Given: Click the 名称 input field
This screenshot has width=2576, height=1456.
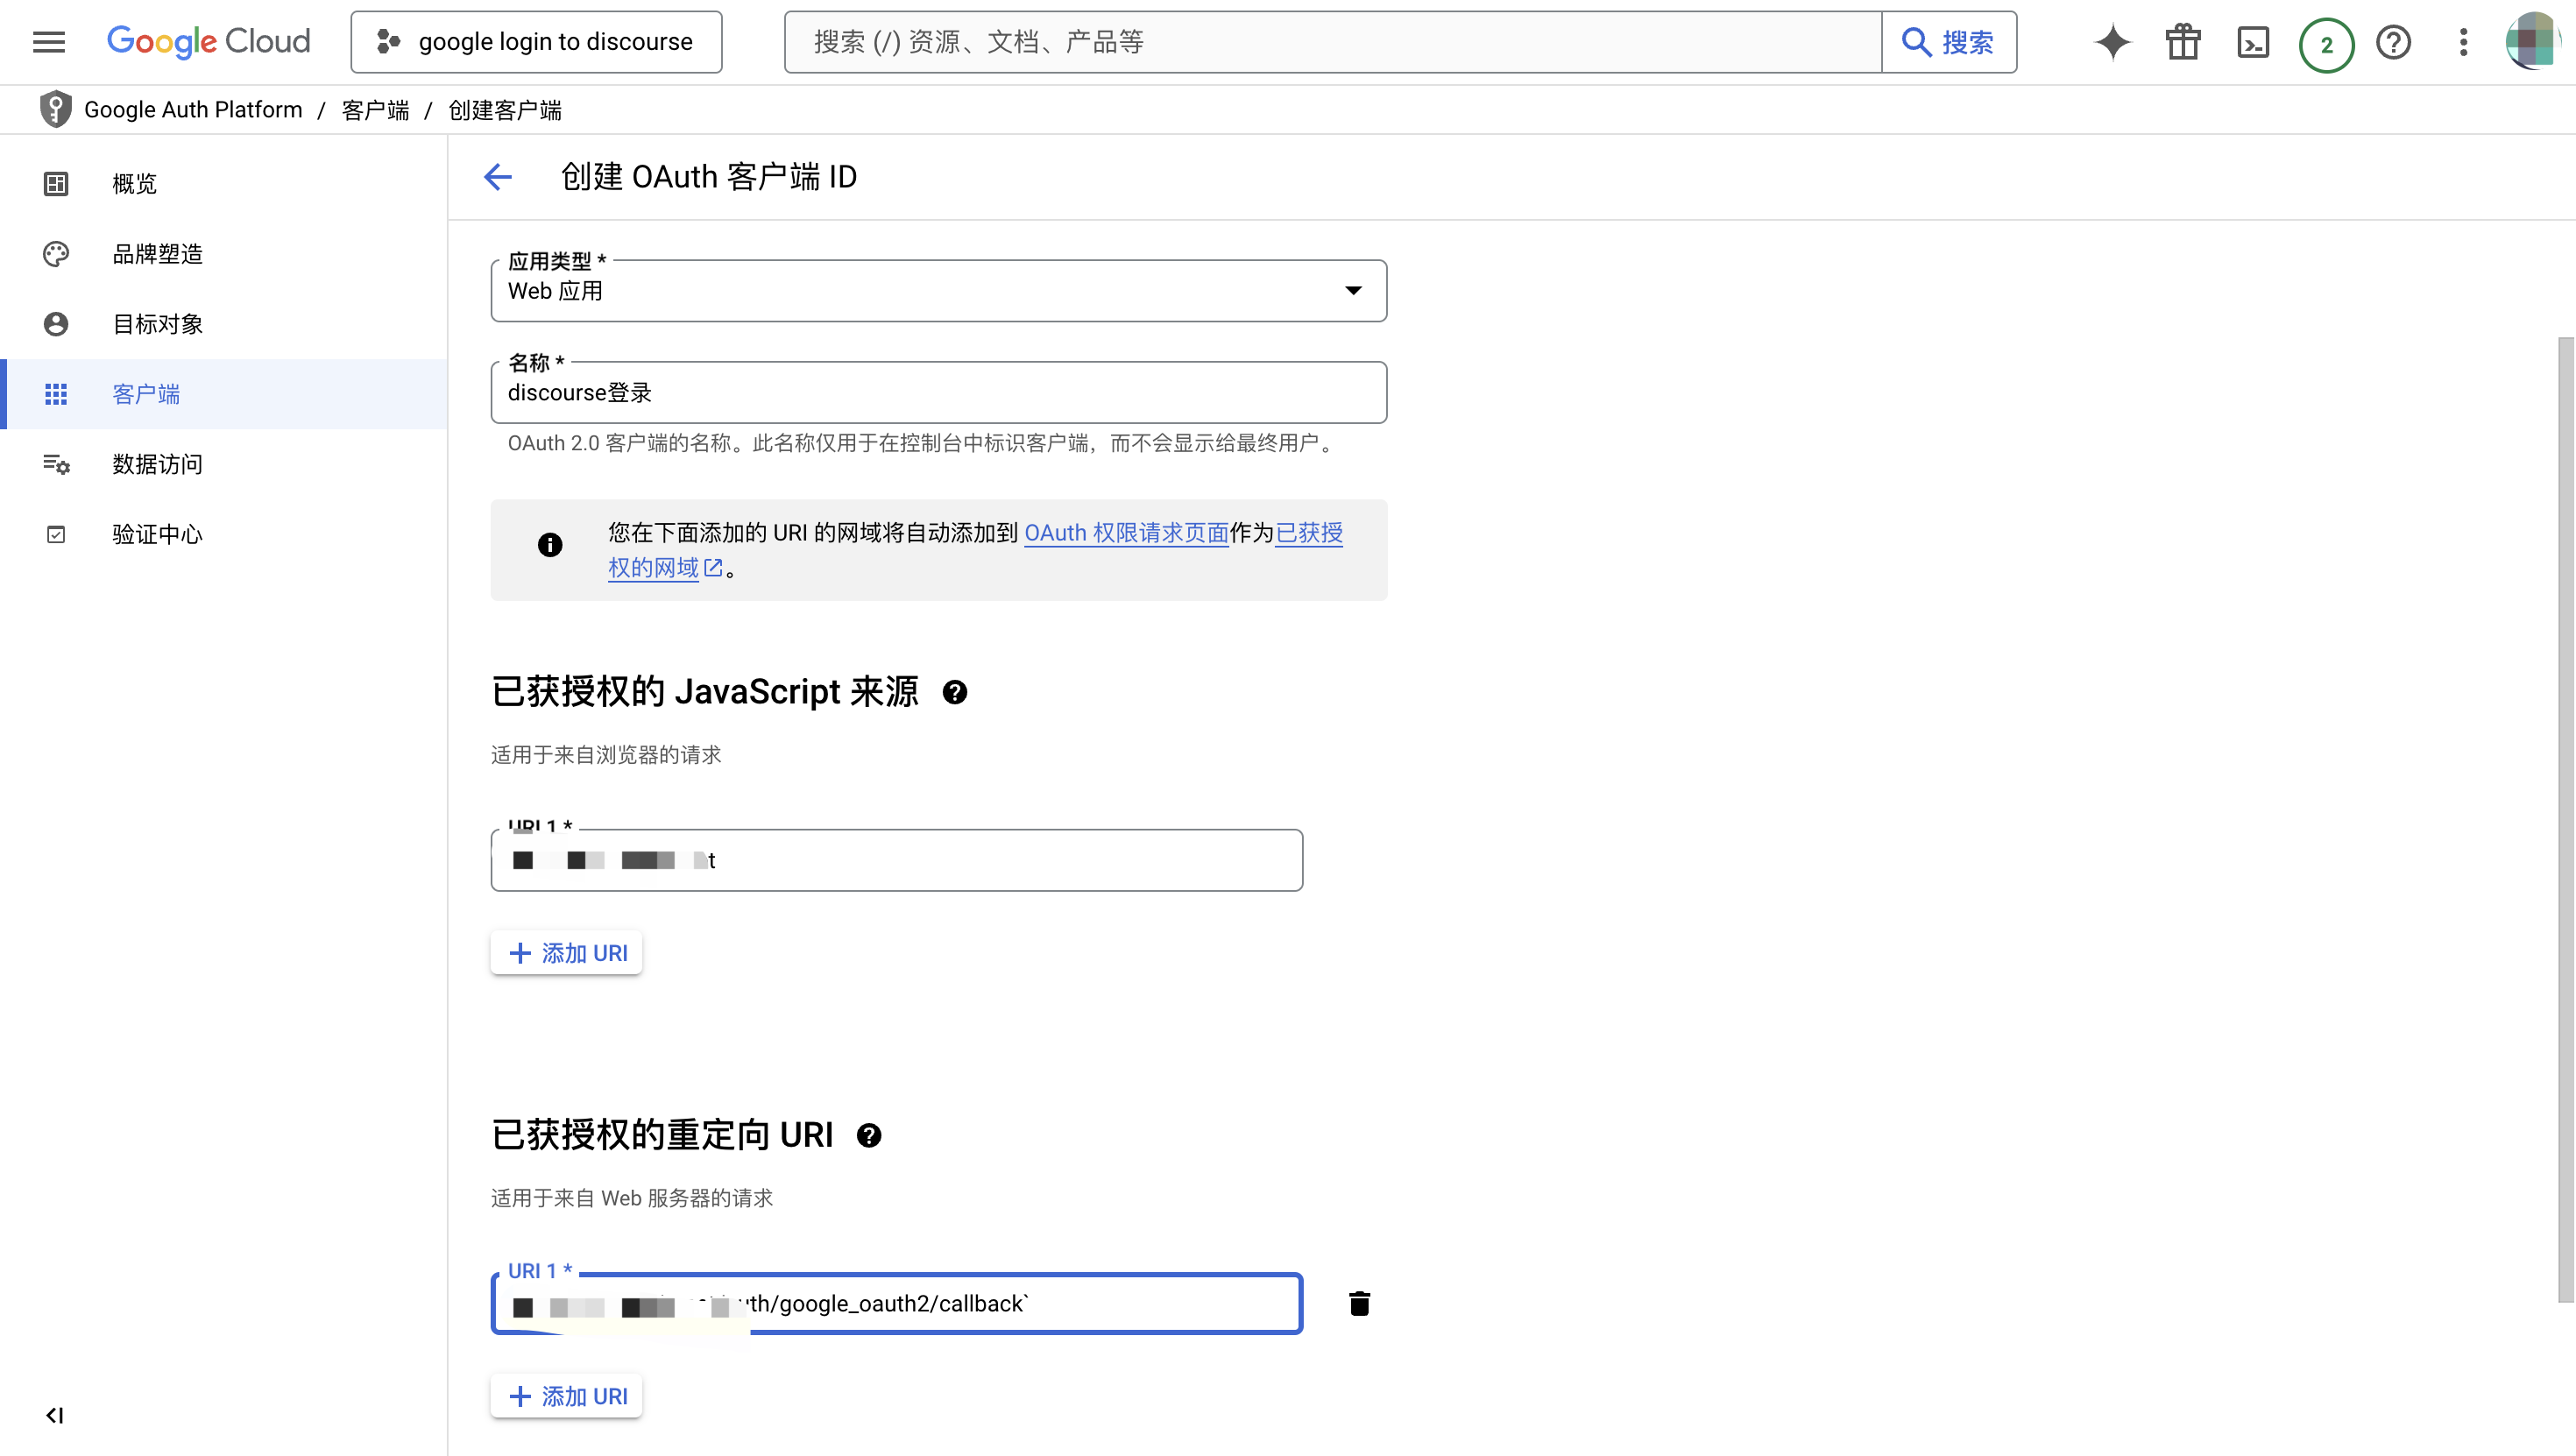Looking at the screenshot, I should pos(938,393).
